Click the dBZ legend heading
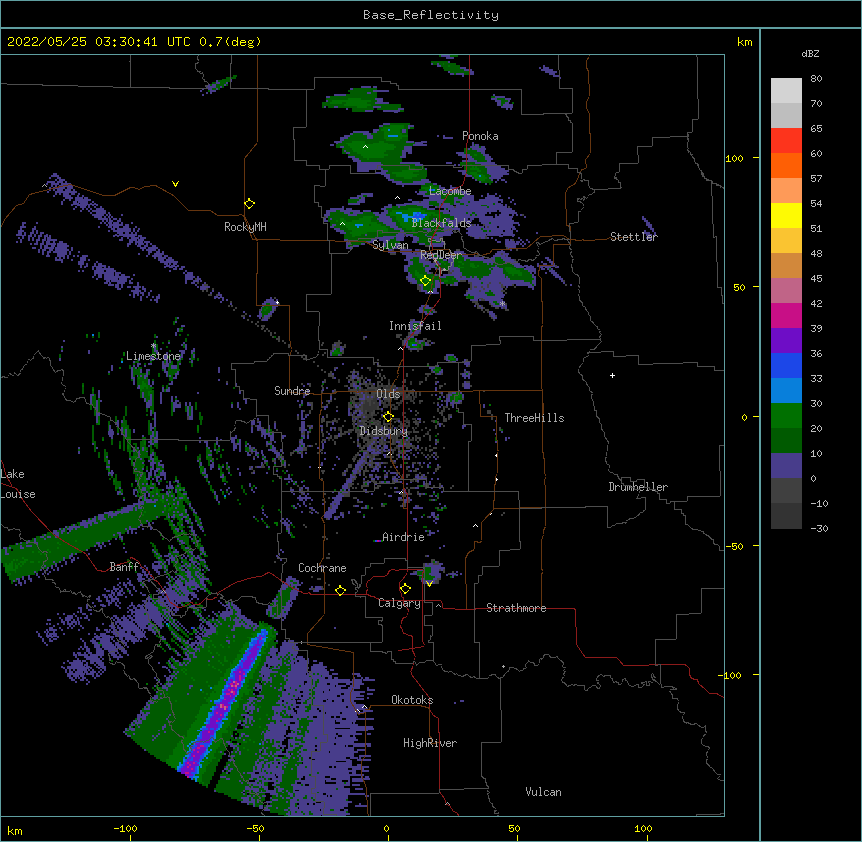The image size is (862, 842). click(810, 54)
